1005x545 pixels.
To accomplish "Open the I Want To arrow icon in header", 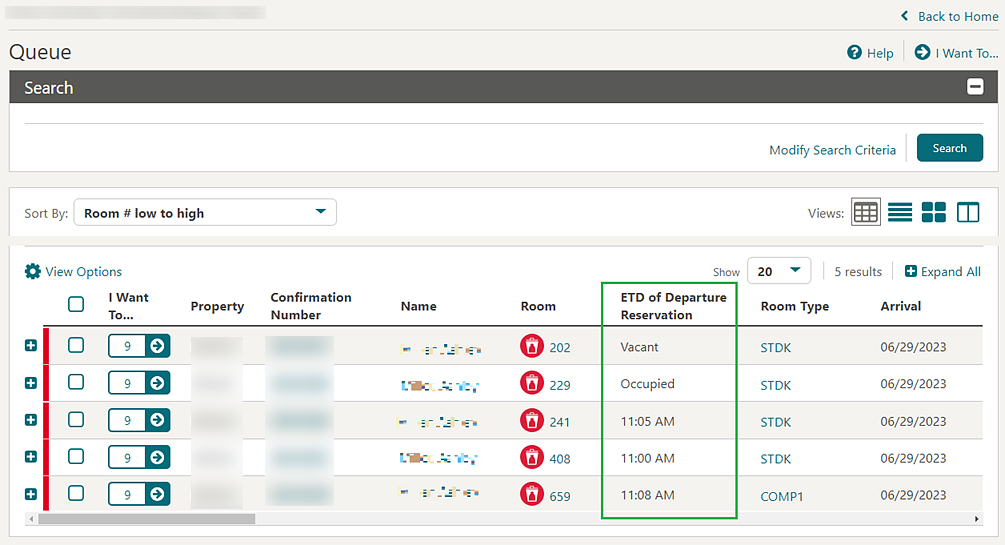I will coord(922,53).
